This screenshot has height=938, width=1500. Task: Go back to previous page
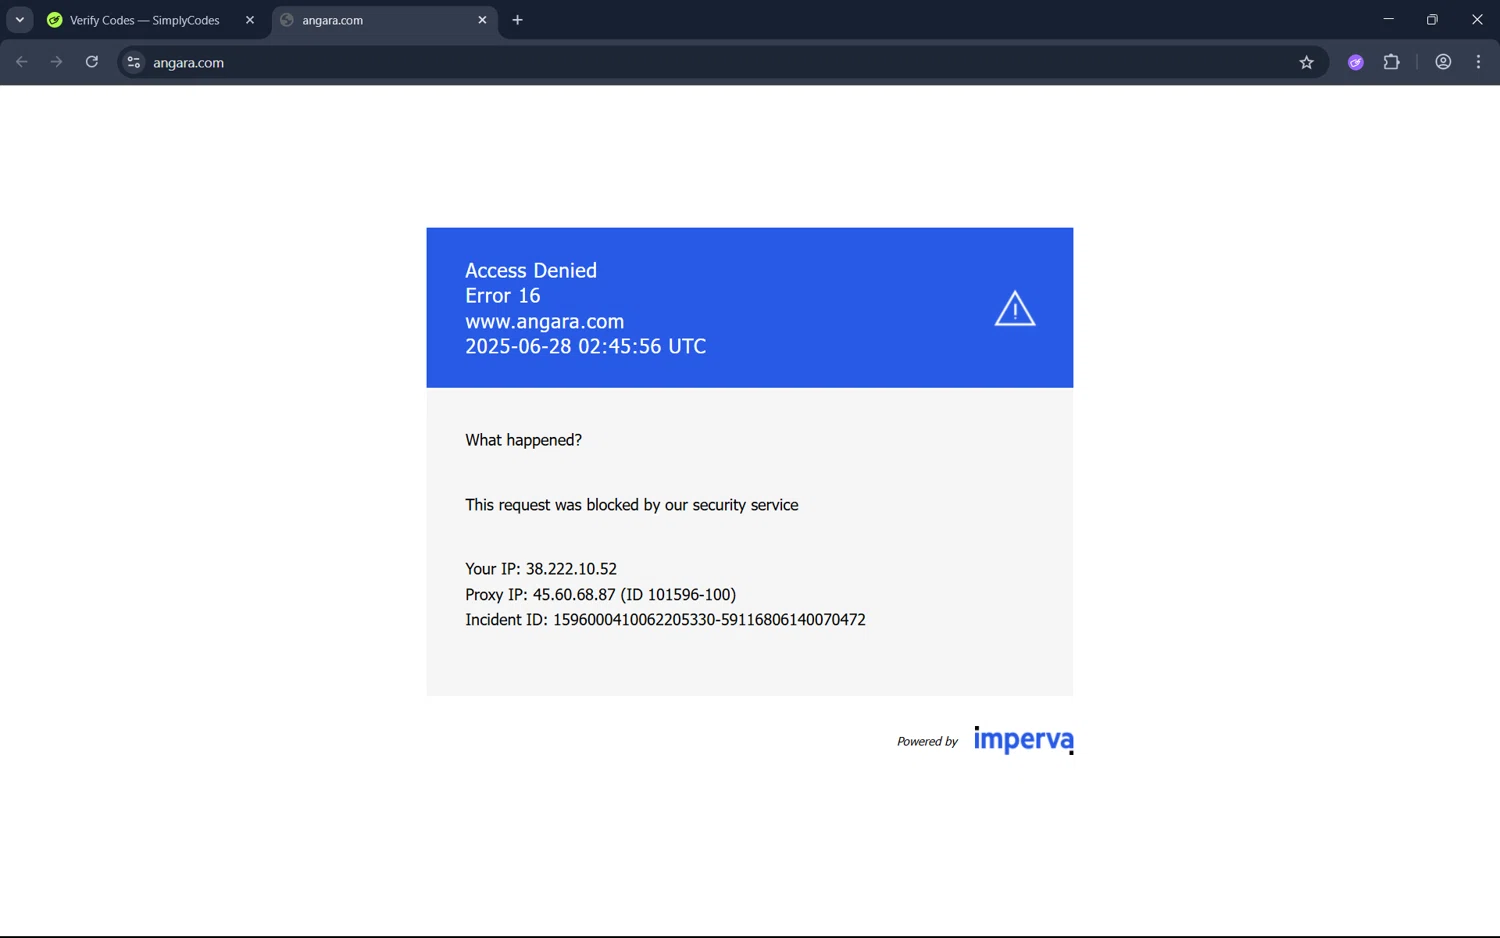pyautogui.click(x=22, y=62)
